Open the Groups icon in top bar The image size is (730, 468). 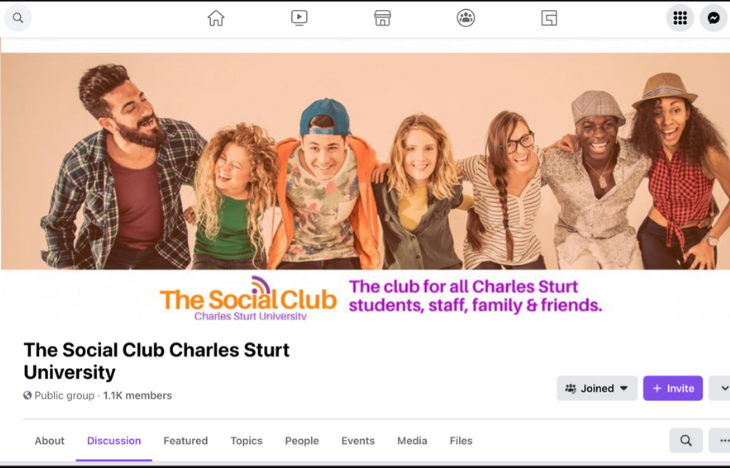[466, 18]
